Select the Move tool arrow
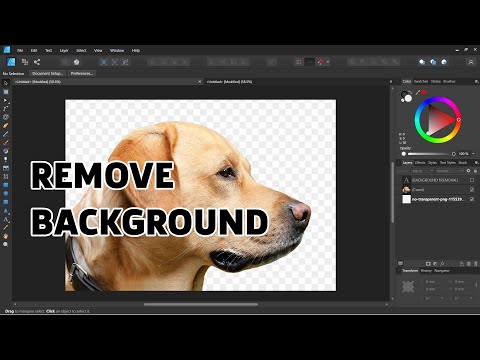Viewport: 480px width, 360px height. tap(6, 83)
